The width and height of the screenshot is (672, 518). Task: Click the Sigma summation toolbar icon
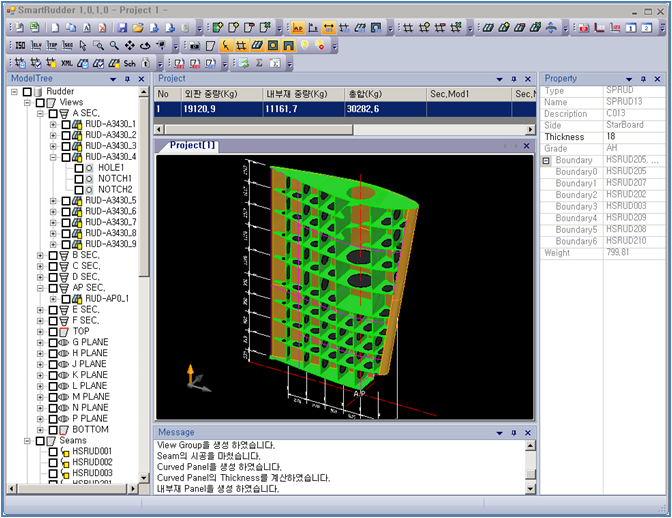(x=260, y=63)
